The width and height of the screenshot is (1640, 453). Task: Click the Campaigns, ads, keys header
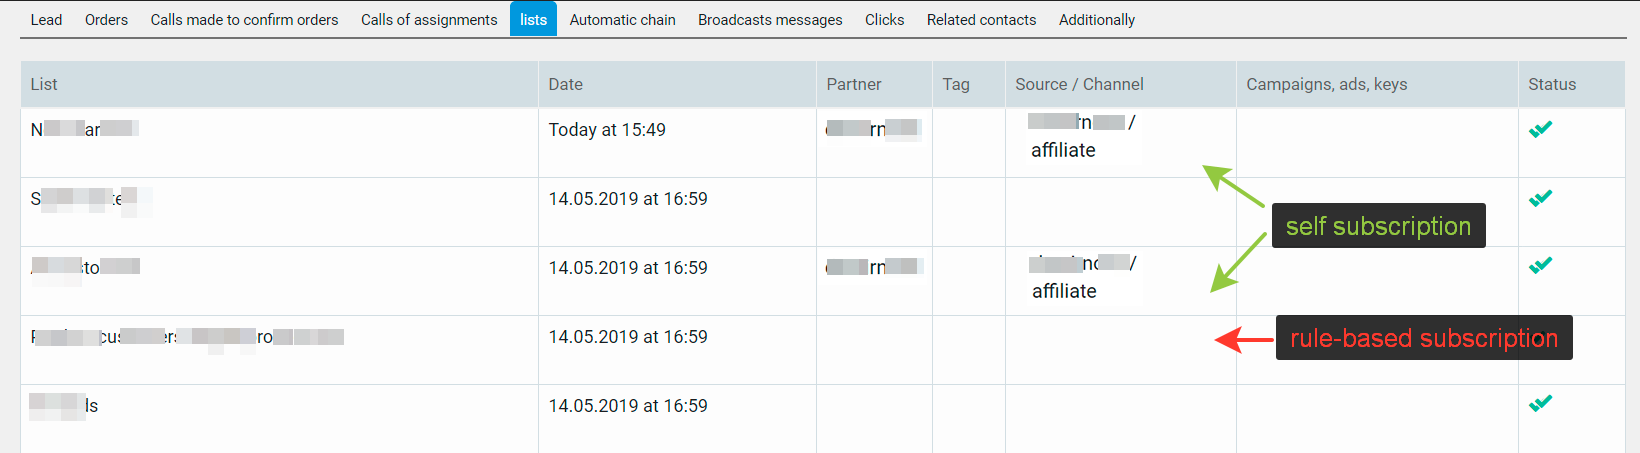pyautogui.click(x=1326, y=84)
